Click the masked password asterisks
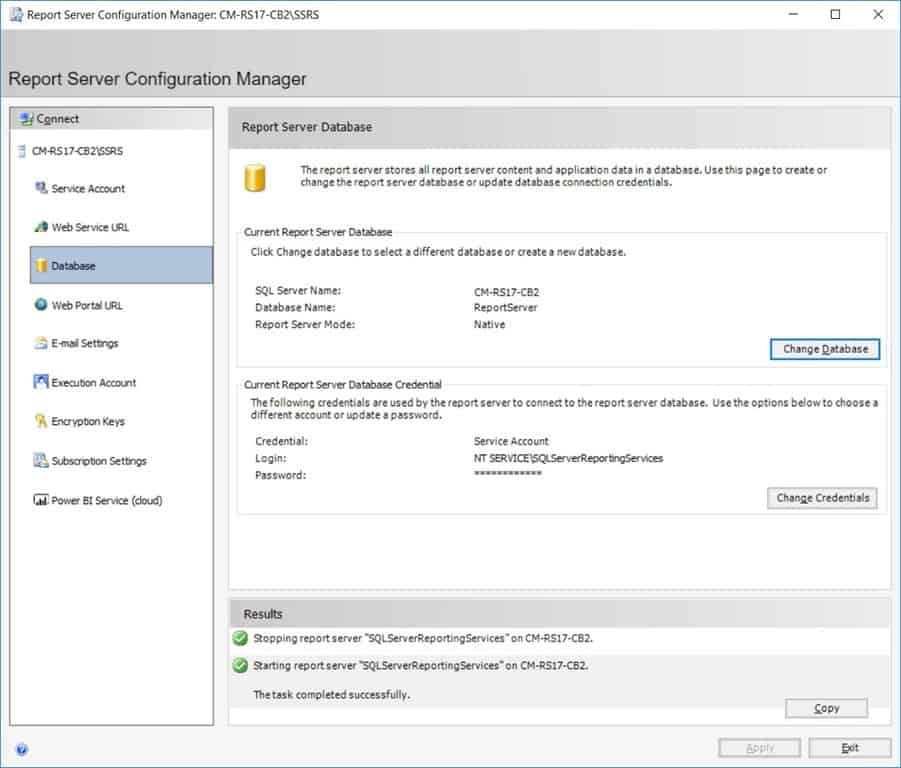 pyautogui.click(x=507, y=473)
